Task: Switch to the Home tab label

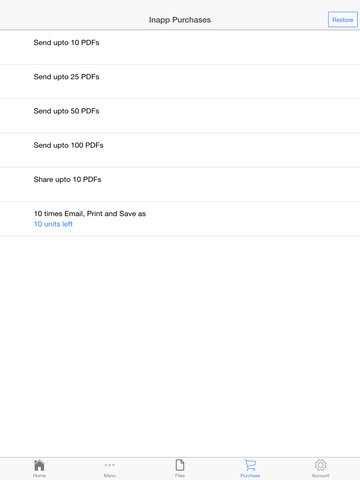Action: pos(39,476)
